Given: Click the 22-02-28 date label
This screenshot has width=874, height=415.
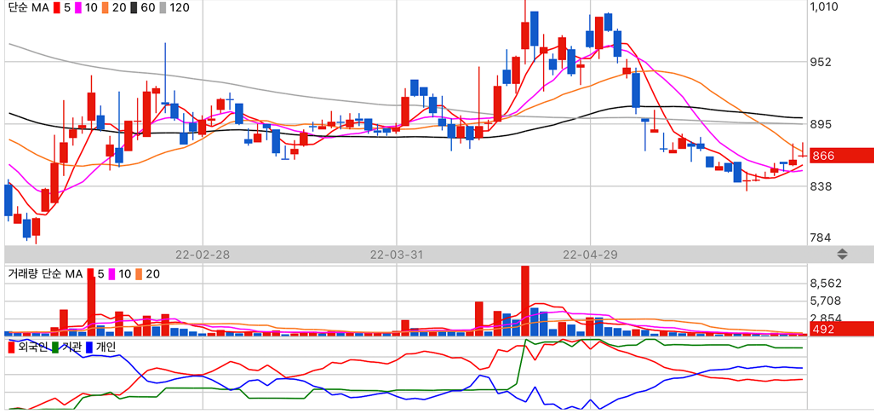Looking at the screenshot, I should pyautogui.click(x=202, y=255).
